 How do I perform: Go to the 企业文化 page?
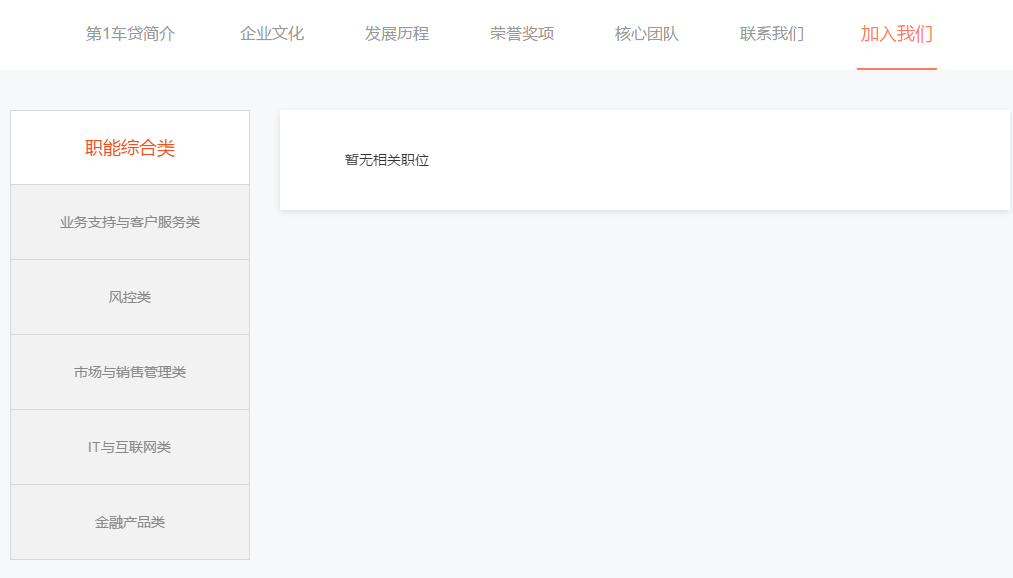click(271, 34)
